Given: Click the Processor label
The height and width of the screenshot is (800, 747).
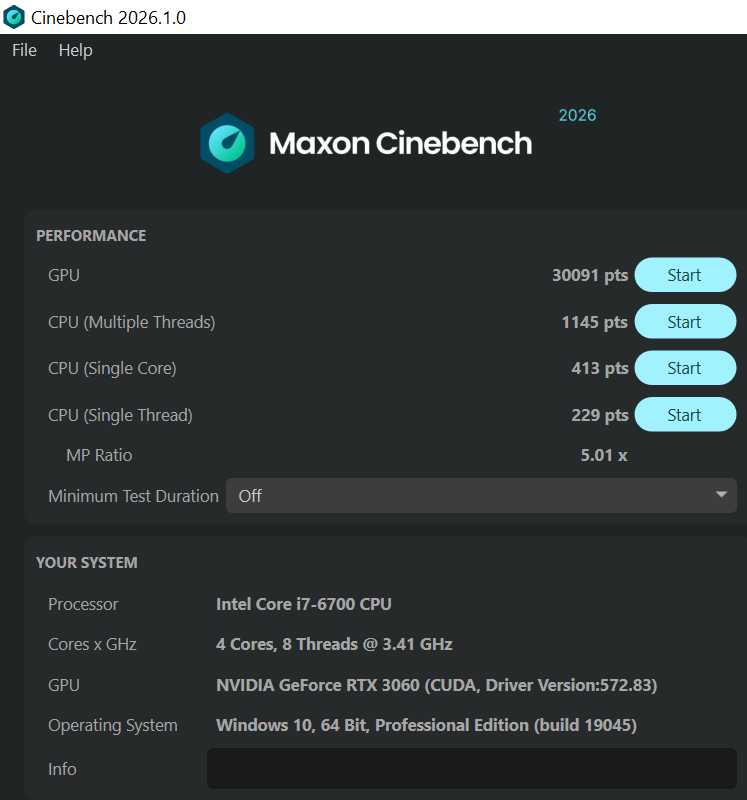Looking at the screenshot, I should pos(83,604).
